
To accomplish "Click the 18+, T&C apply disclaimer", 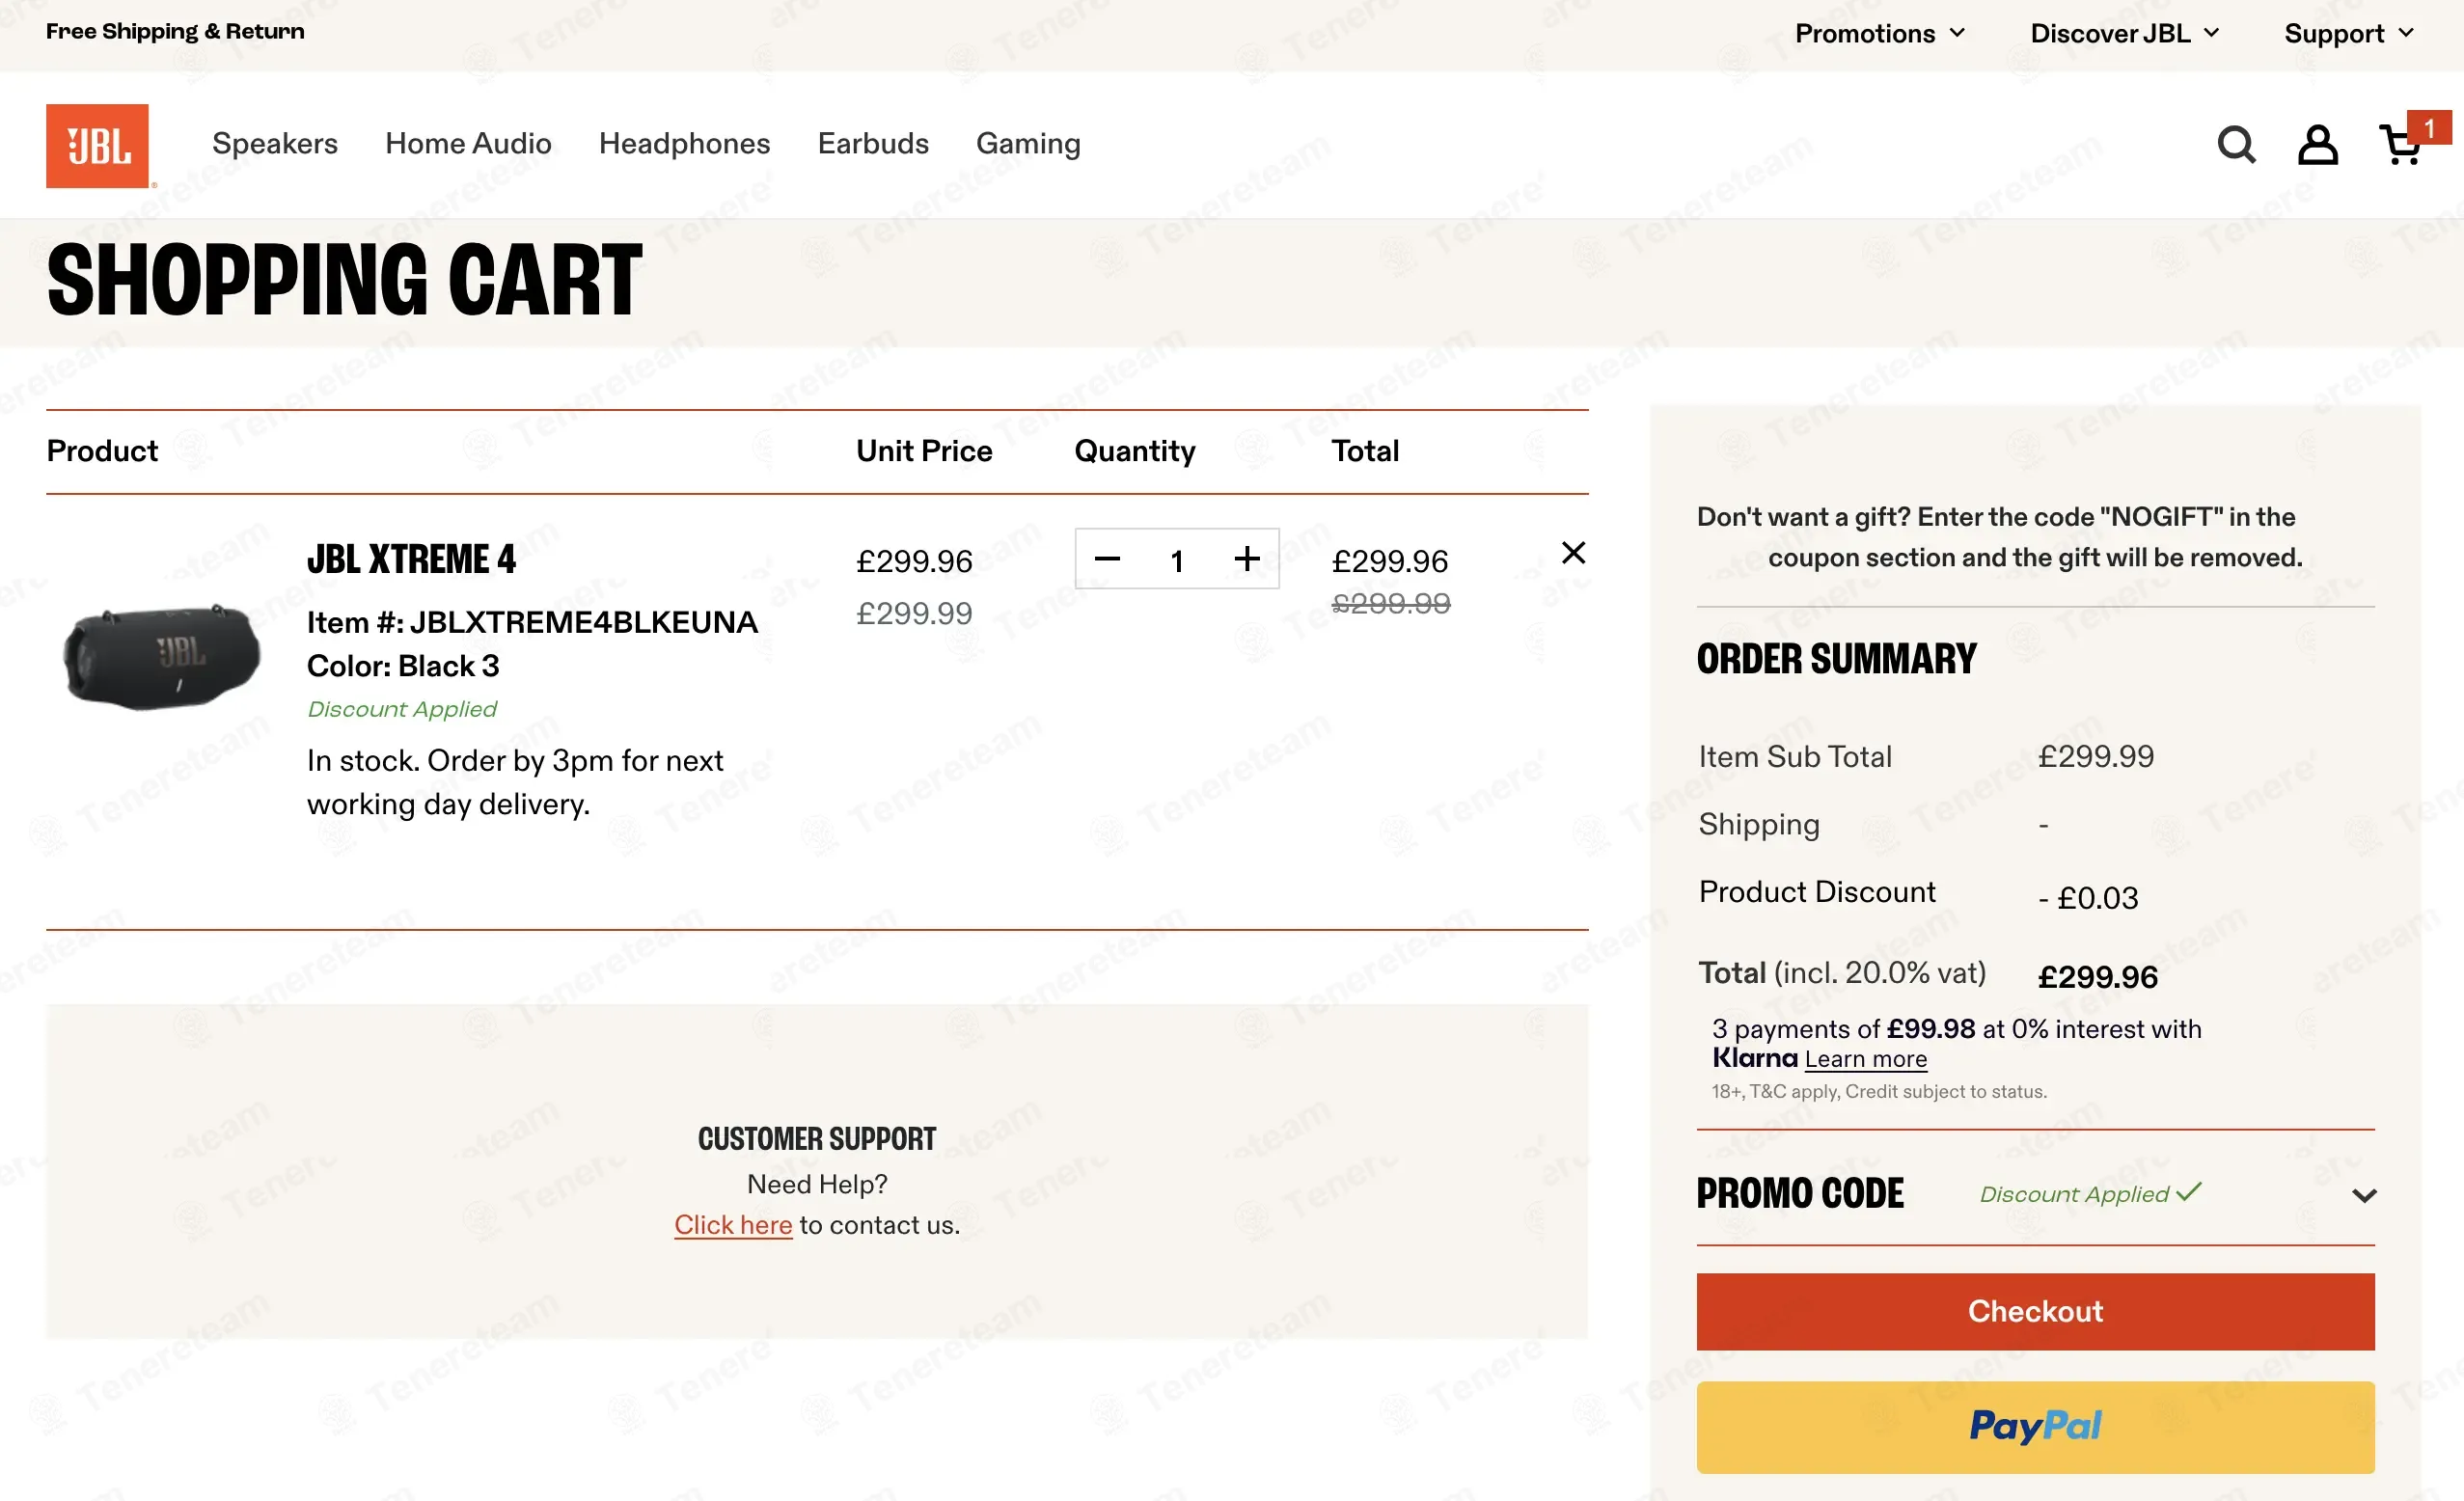I will 1879,1092.
